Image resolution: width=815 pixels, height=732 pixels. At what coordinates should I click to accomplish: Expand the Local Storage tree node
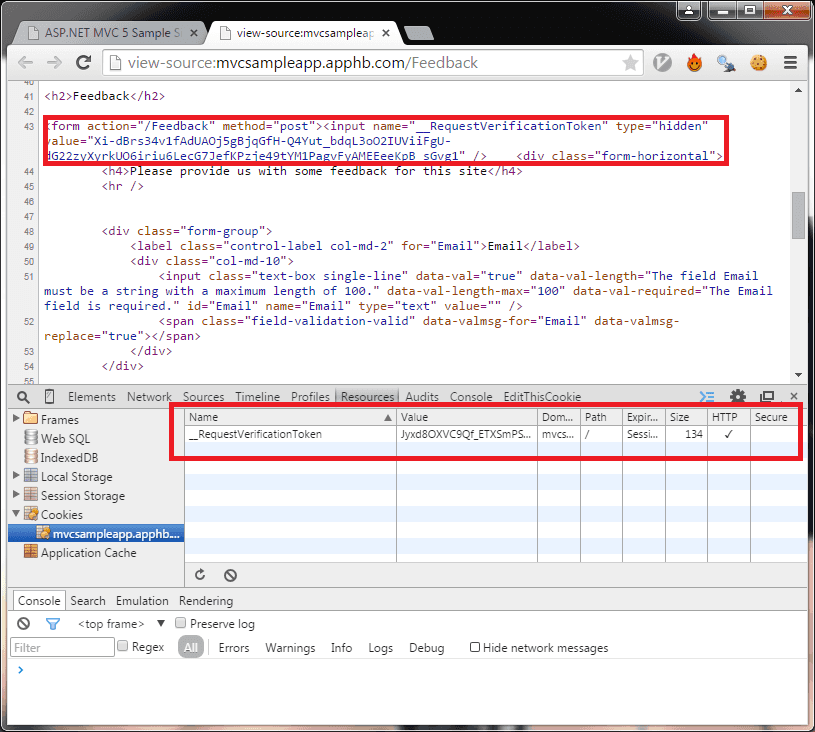point(16,477)
